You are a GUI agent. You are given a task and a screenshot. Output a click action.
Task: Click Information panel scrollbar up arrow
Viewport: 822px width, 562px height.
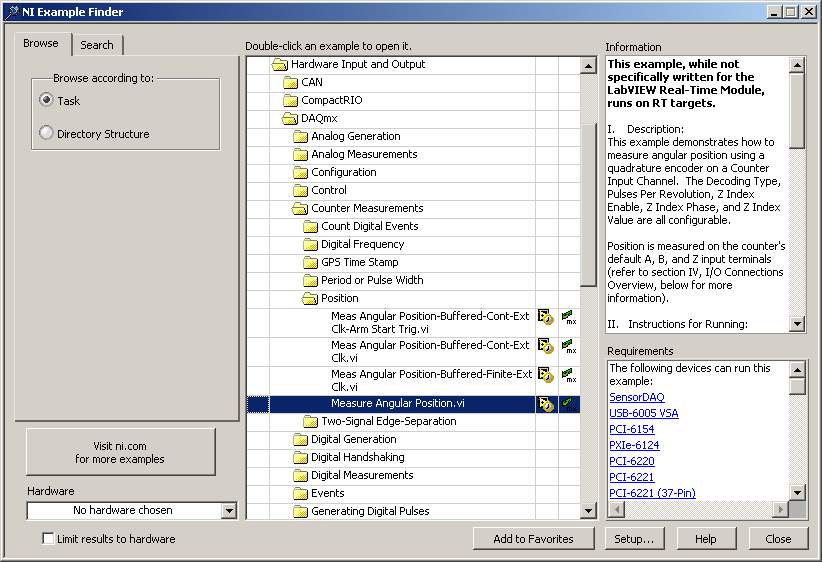pos(797,65)
